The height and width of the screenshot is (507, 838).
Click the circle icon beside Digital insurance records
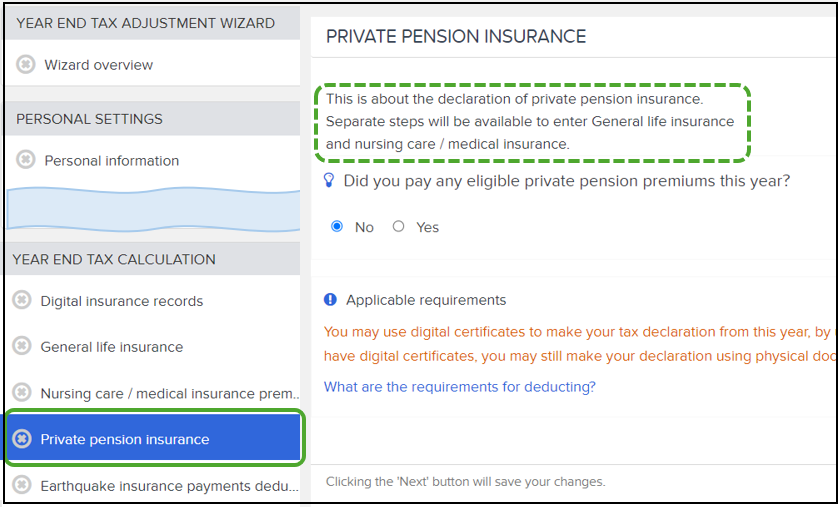click(22, 300)
